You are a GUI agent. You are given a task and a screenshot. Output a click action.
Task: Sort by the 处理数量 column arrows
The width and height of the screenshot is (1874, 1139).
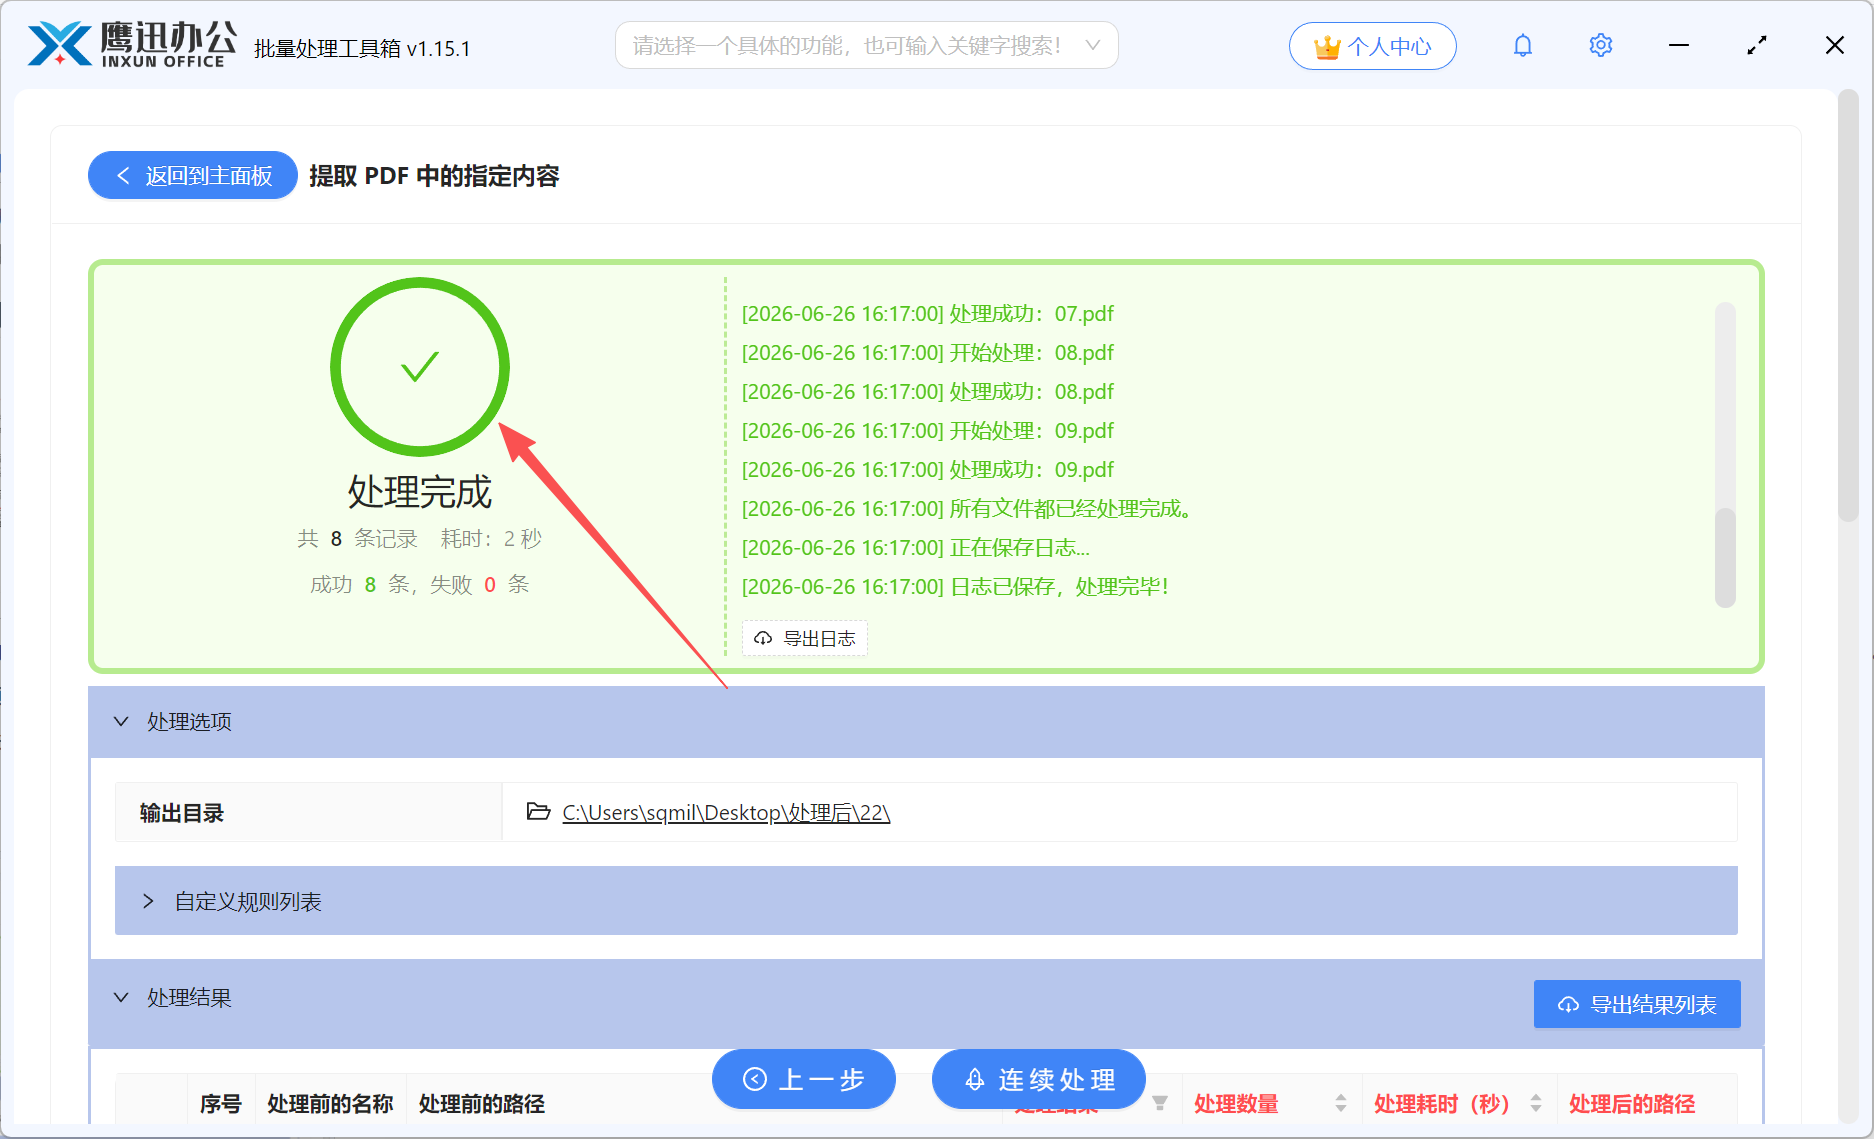[1341, 1103]
